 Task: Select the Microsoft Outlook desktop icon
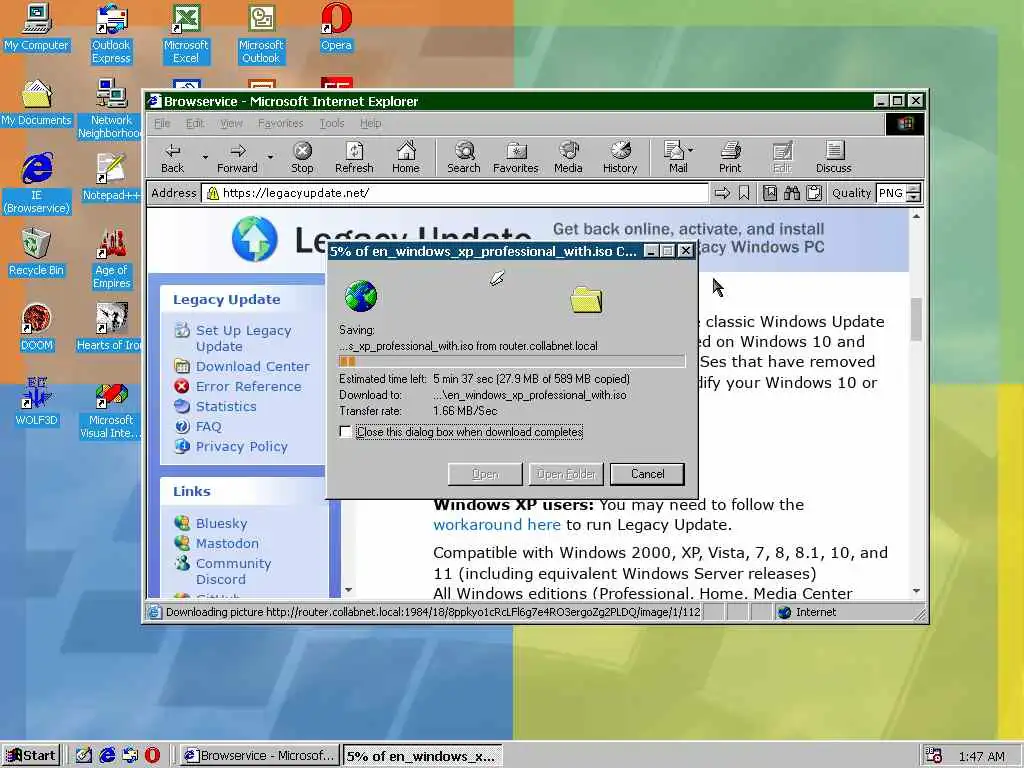tap(261, 34)
